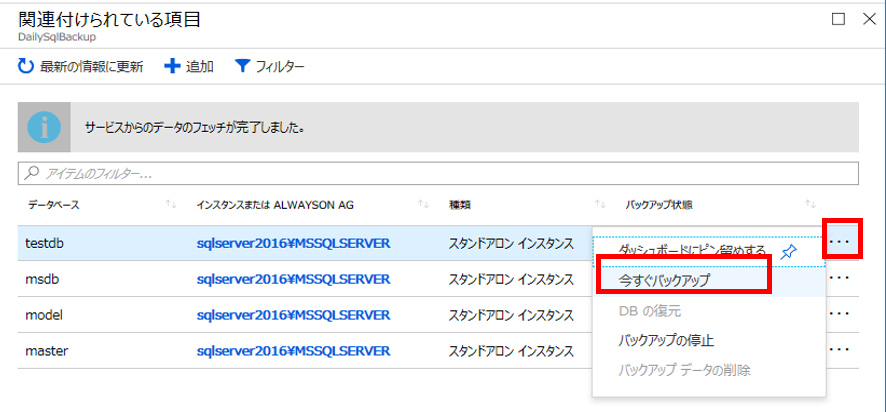
Task: Click the fetch-complete info banner message
Action: click(x=196, y=128)
